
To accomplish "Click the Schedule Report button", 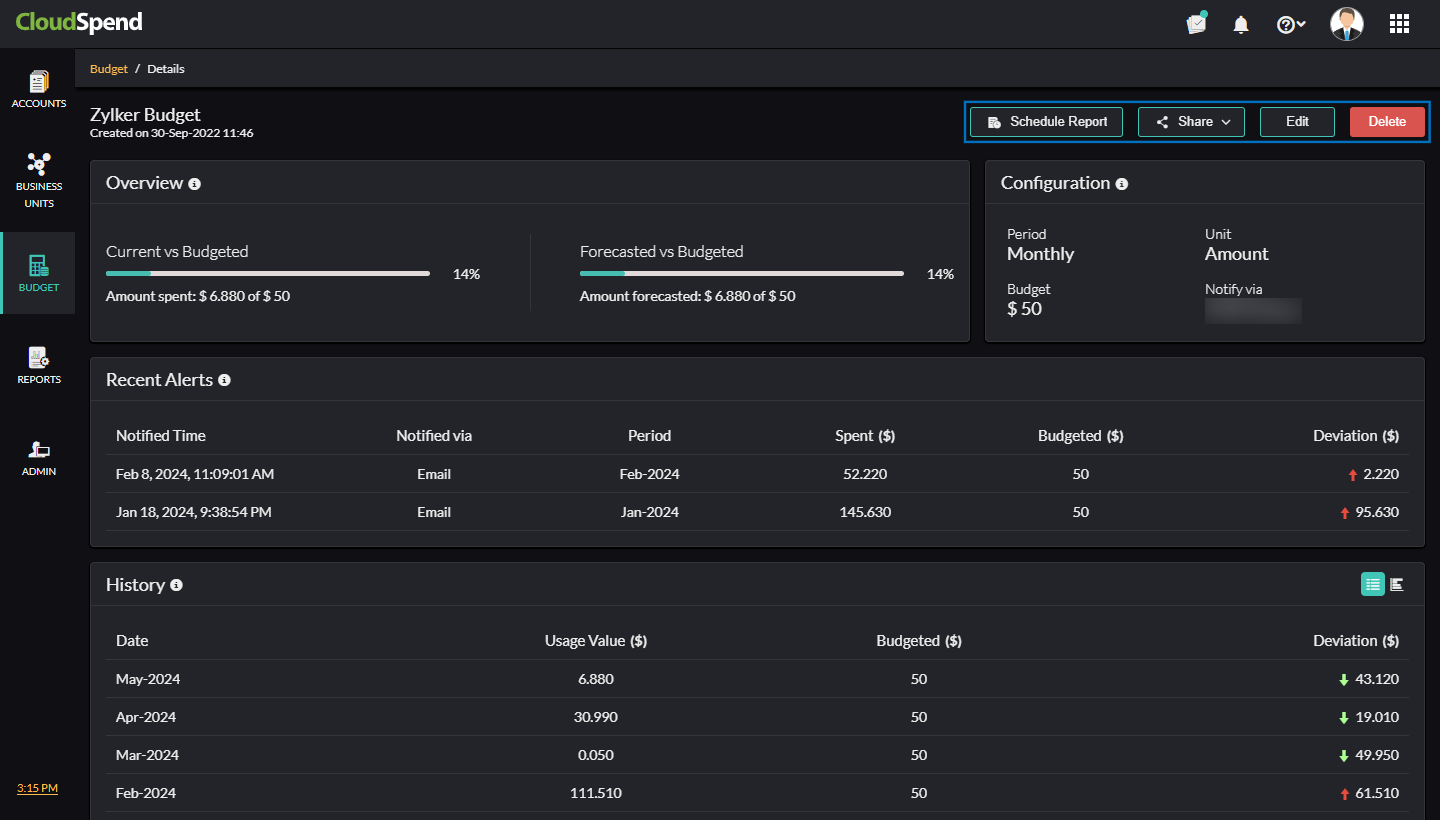I will [1046, 122].
